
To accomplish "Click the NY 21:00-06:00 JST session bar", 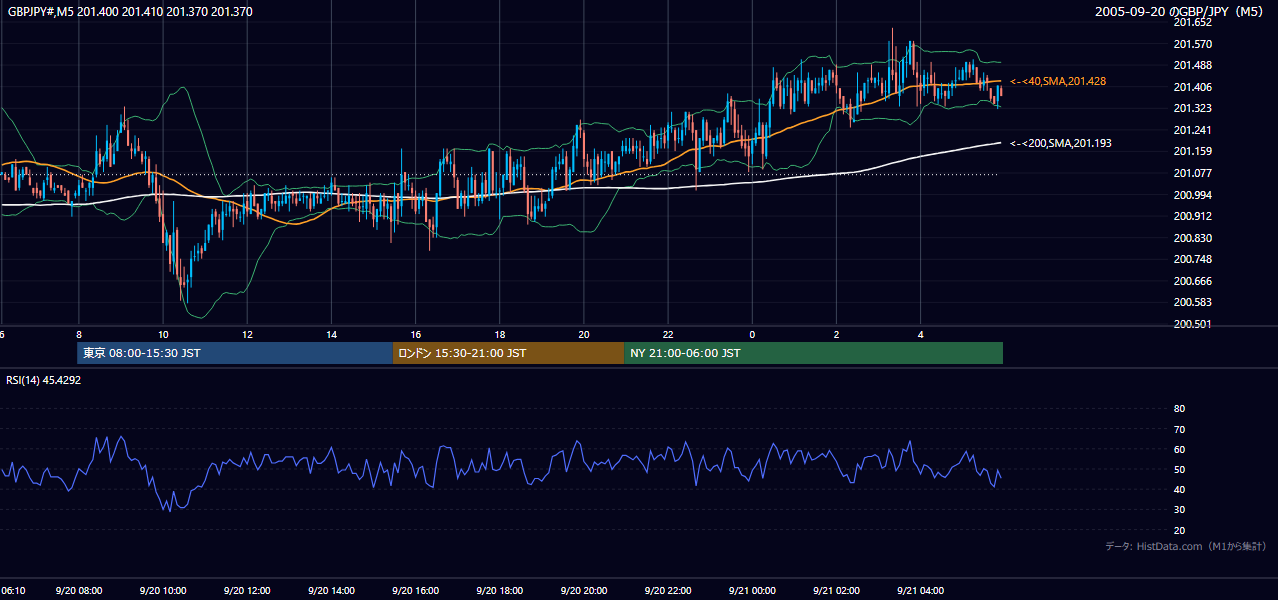I will [x=813, y=353].
